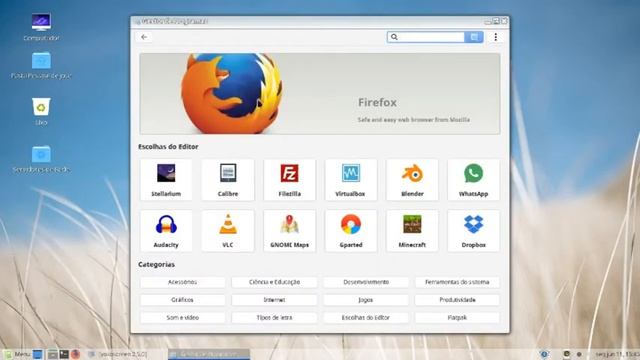
Task: Select the Tipos de letra category
Action: pos(274,318)
